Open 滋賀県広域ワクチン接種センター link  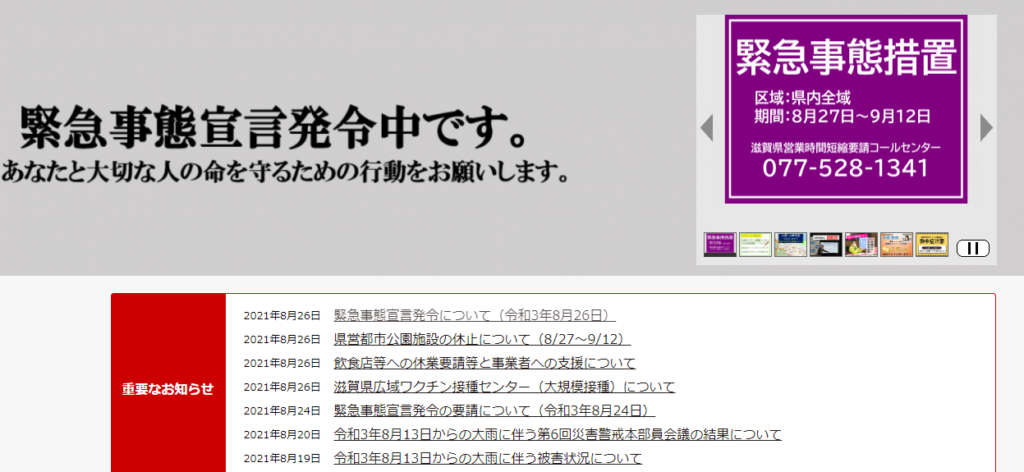point(504,387)
